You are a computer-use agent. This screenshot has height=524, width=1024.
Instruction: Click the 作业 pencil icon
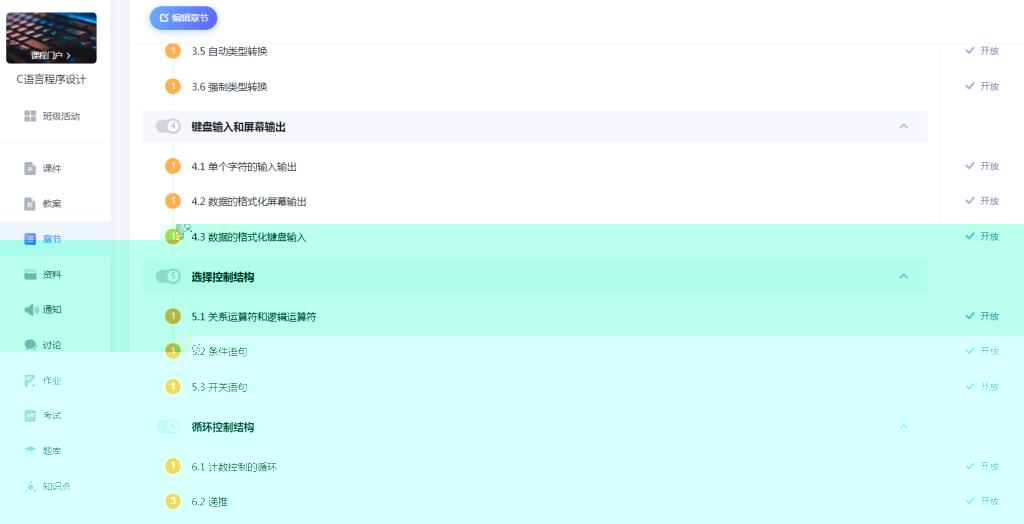30,380
